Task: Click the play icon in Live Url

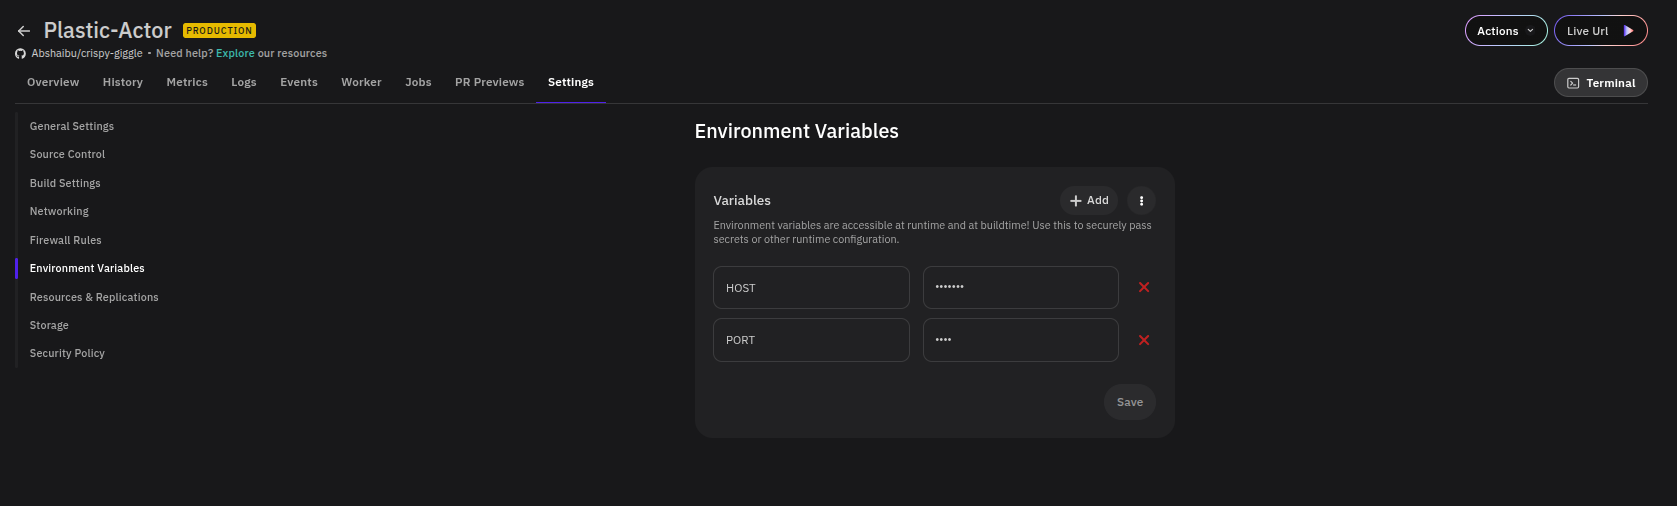Action: click(x=1629, y=31)
